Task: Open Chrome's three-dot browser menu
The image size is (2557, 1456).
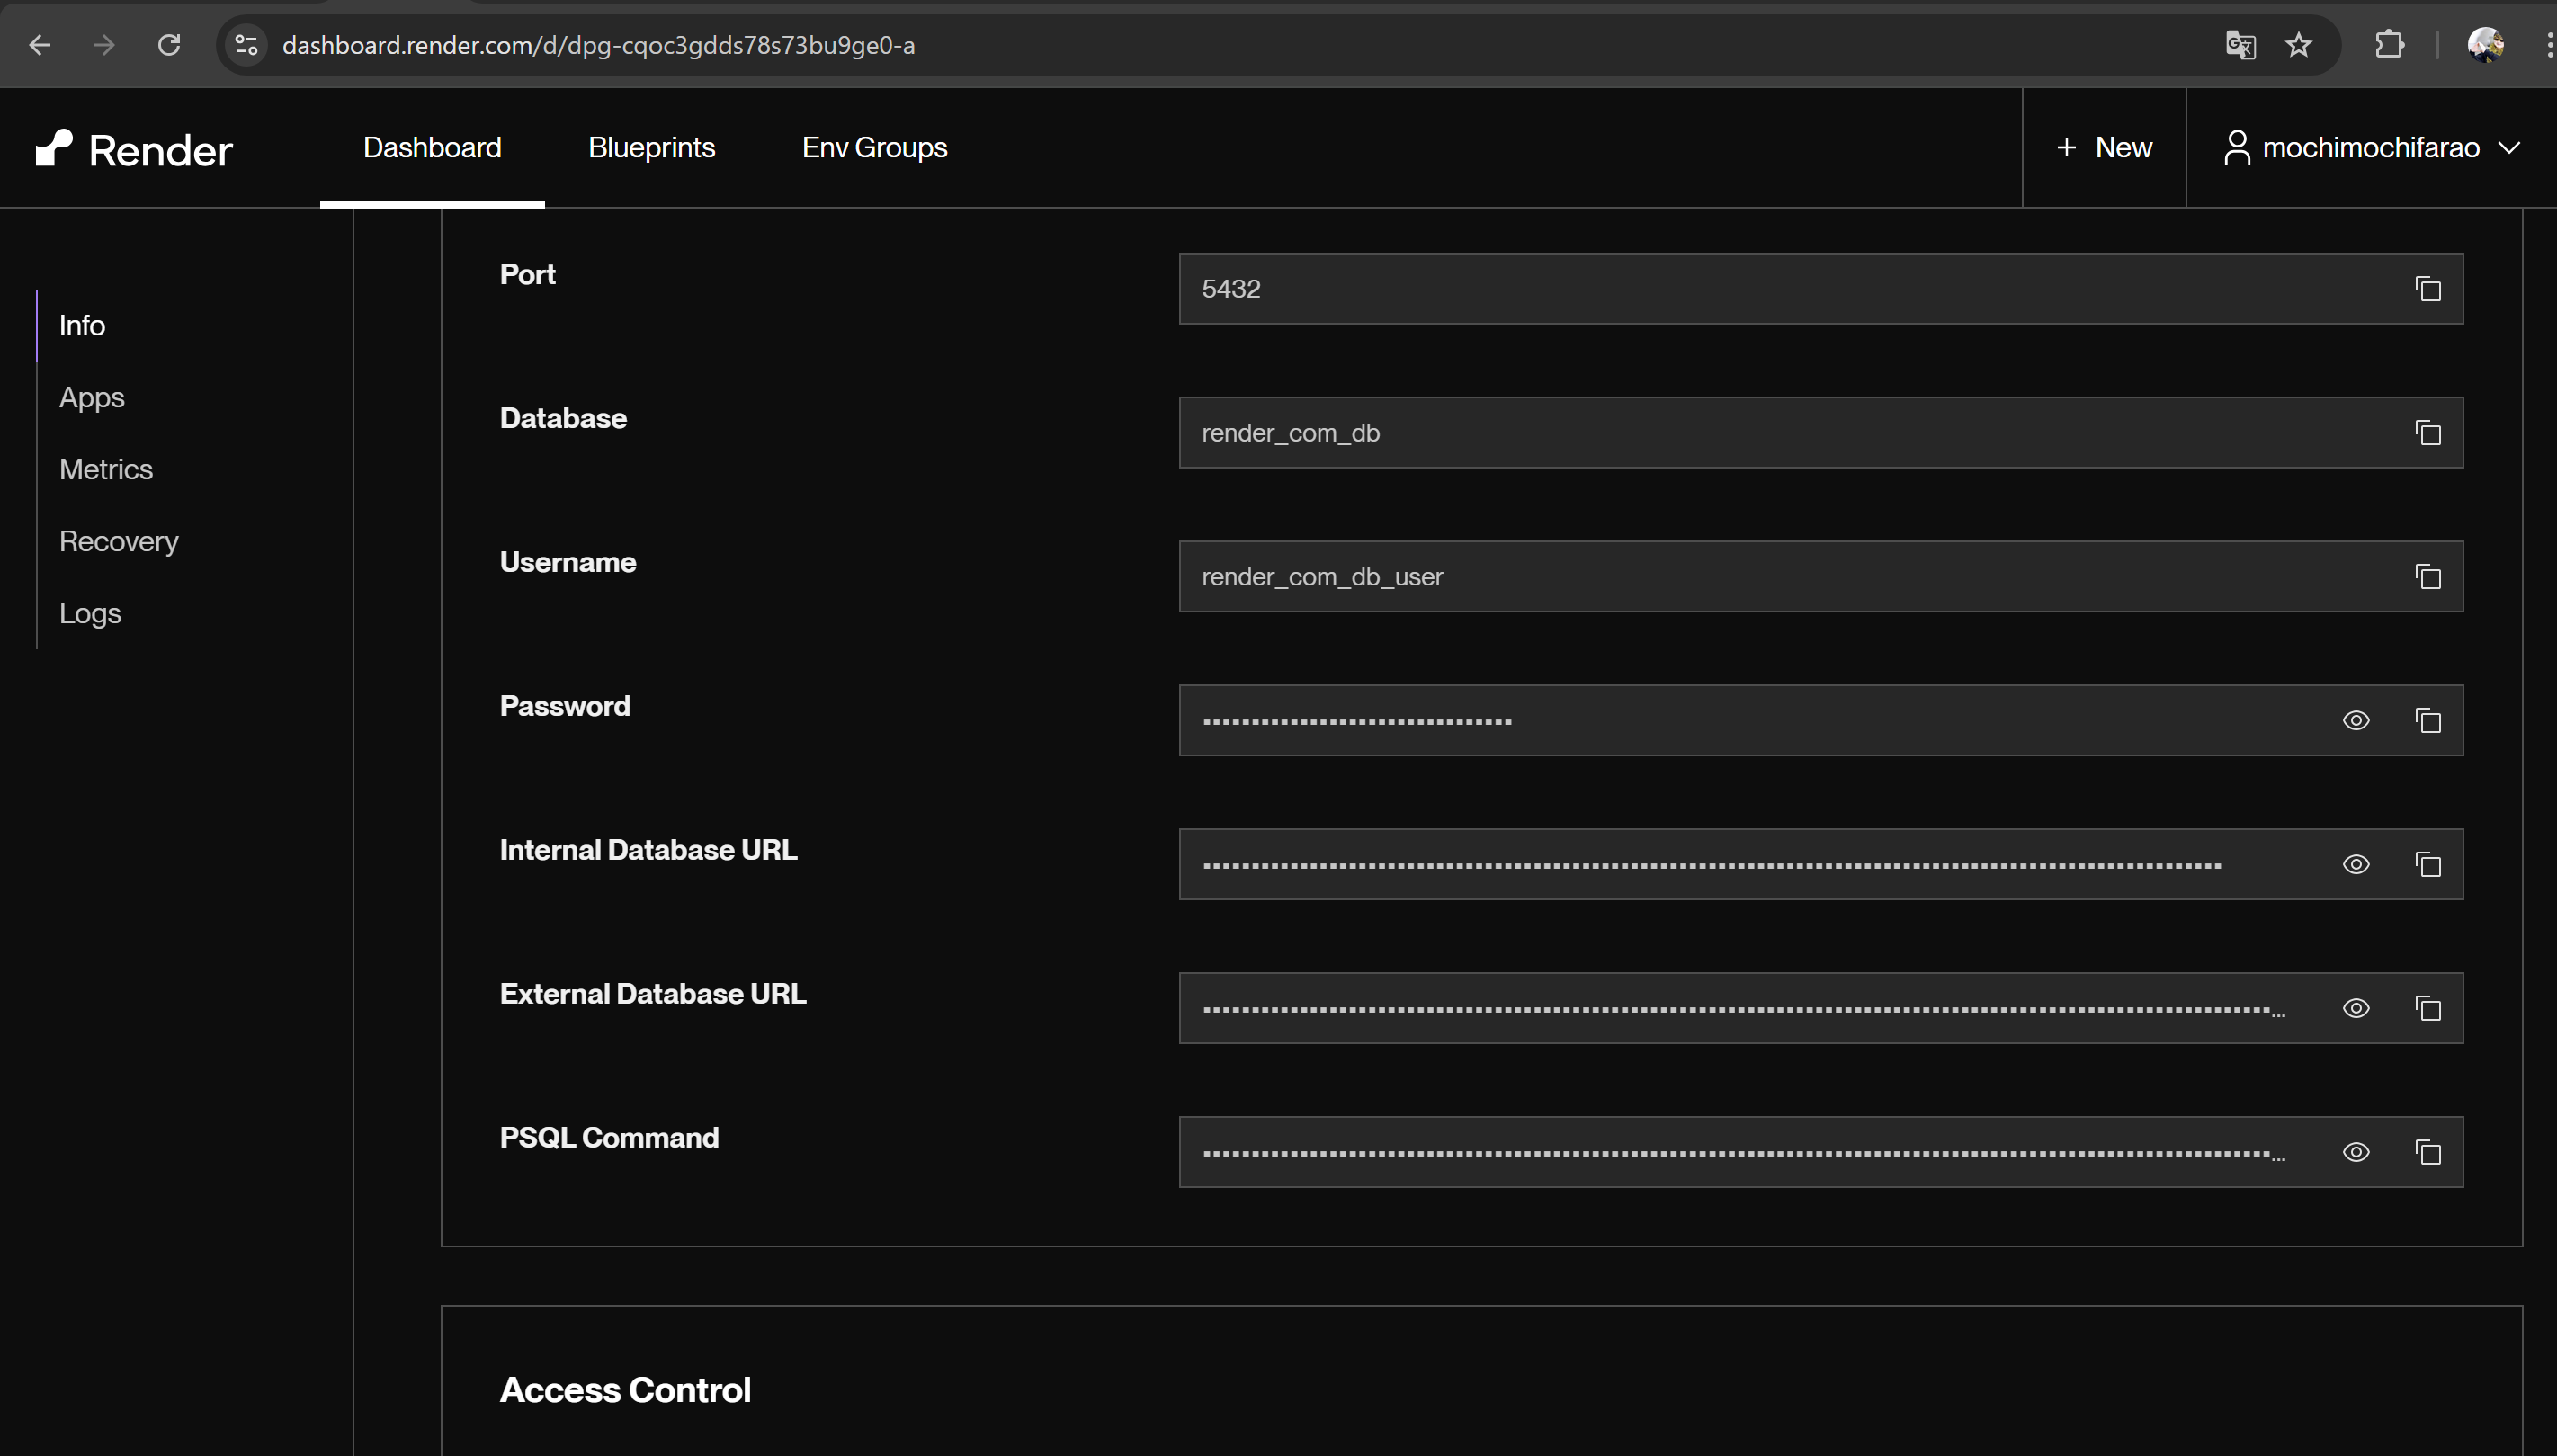Action: point(2545,45)
